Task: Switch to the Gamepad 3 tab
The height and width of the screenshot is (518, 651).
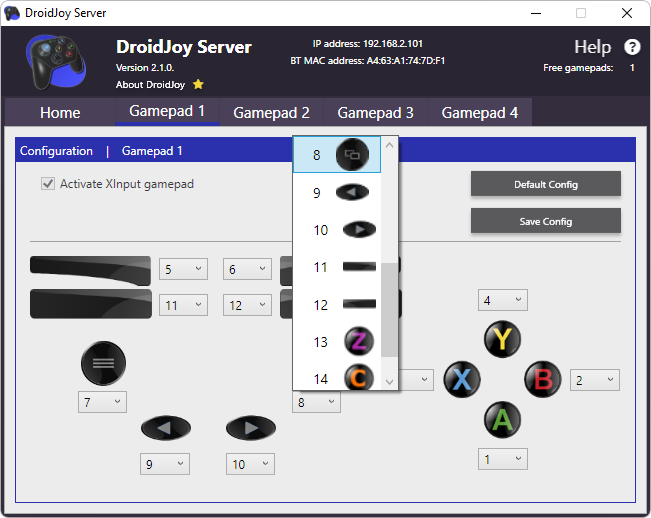Action: pos(375,112)
